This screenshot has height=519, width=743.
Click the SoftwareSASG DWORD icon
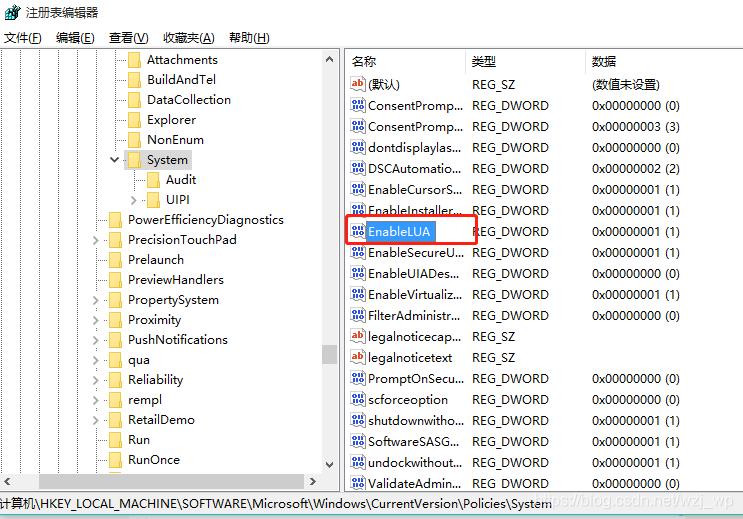click(358, 441)
